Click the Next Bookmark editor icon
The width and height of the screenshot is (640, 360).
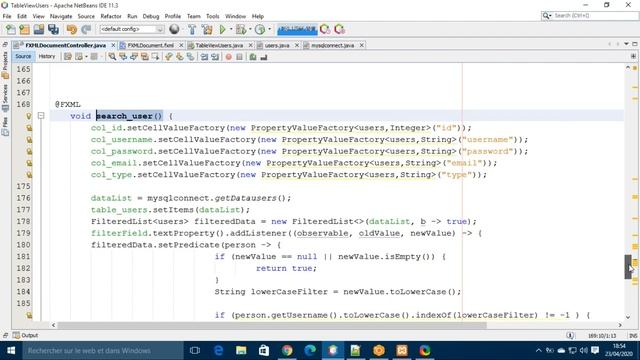(x=180, y=57)
